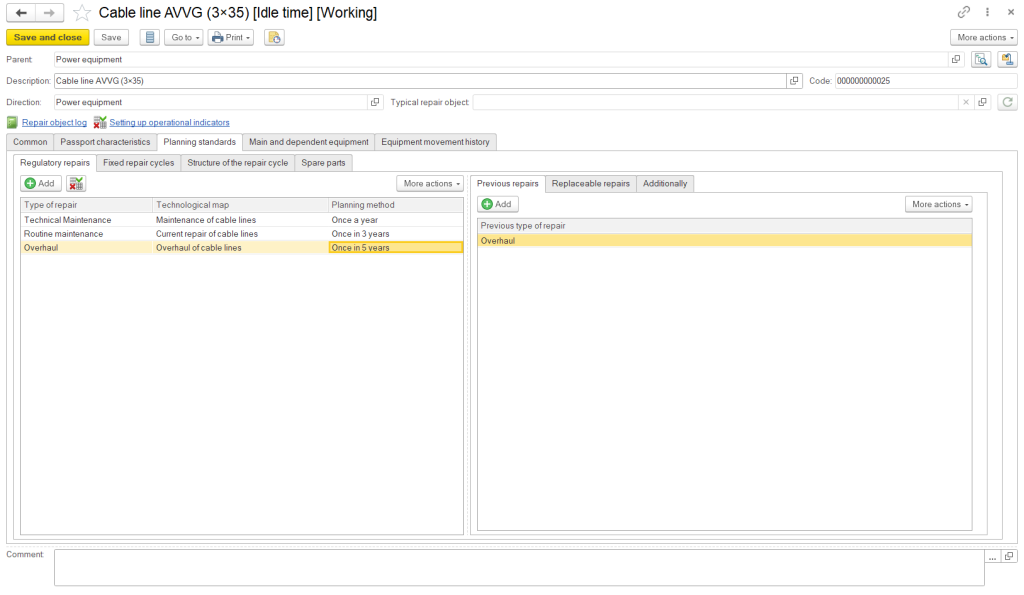
Task: Expand the Print dropdown menu
Action: point(230,37)
